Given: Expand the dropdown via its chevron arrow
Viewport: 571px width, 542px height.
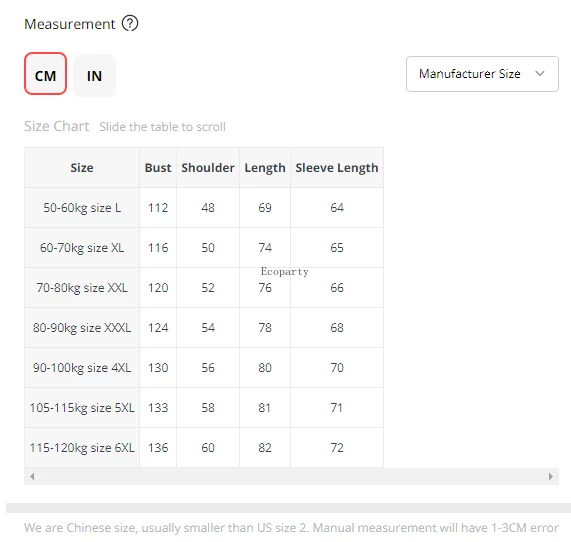Looking at the screenshot, I should click(x=540, y=74).
